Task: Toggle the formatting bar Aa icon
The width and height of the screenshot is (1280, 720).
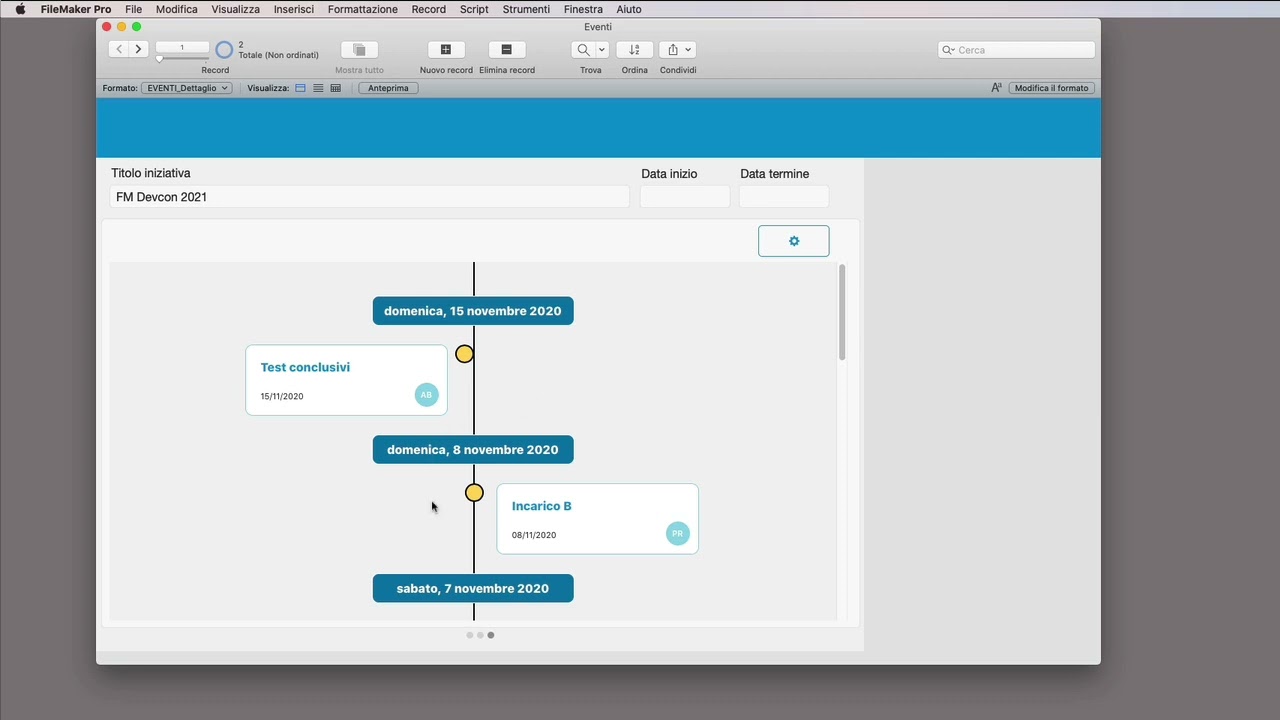Action: tap(996, 88)
